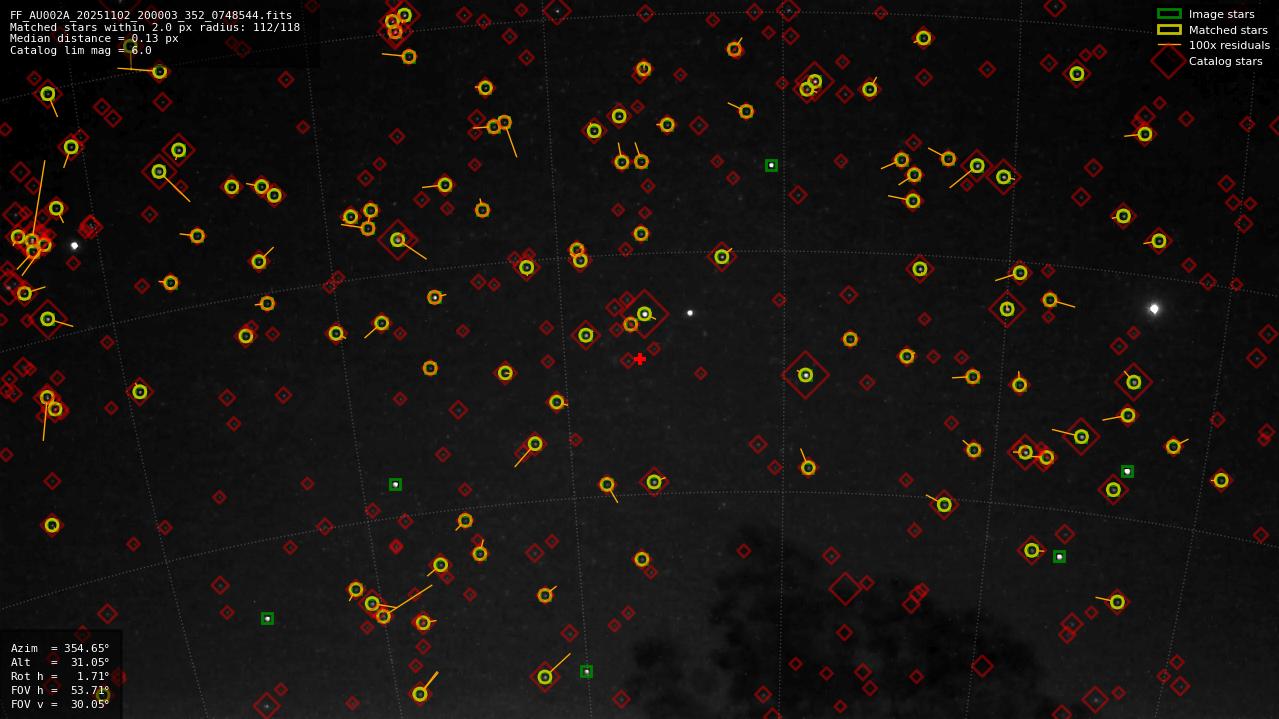The image size is (1279, 719).
Task: Click the green Image stars legend swatch
Action: 1169,14
